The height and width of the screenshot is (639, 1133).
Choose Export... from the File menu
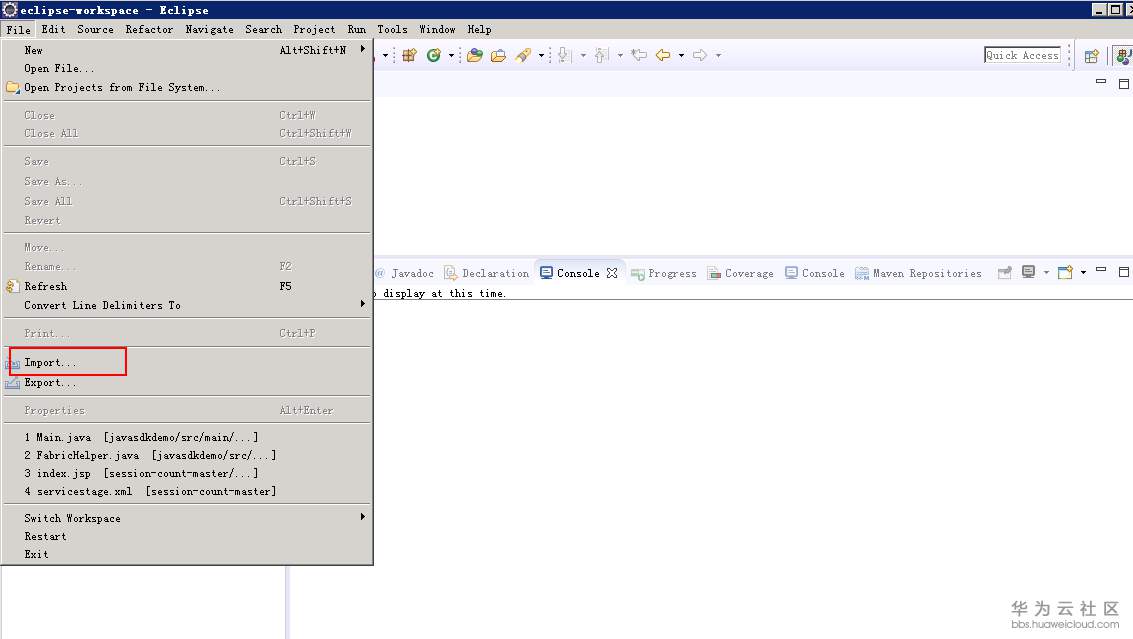[187, 382]
